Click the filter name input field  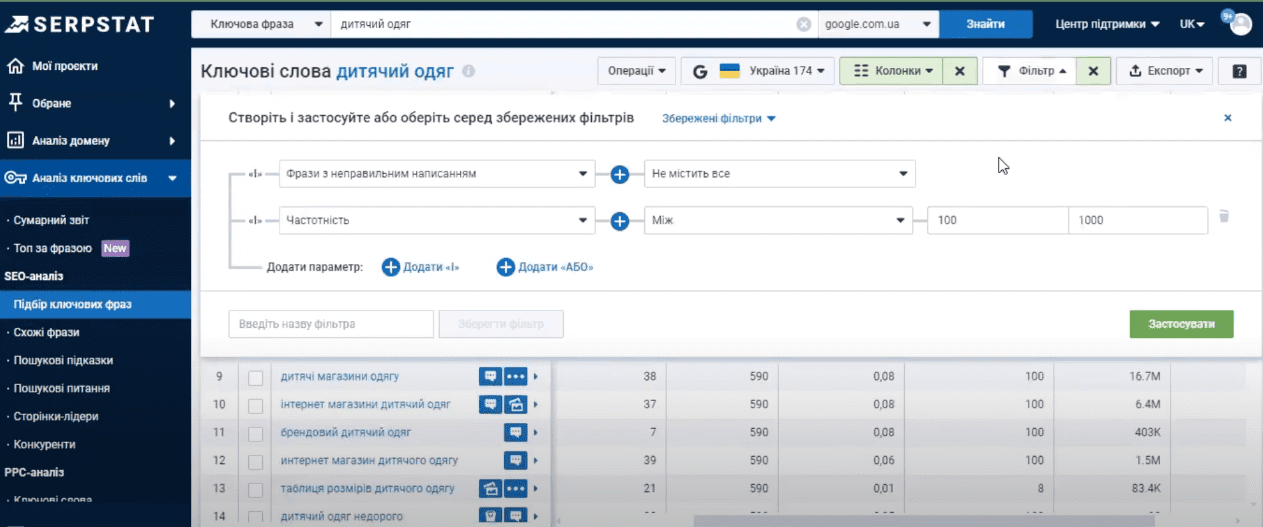[x=331, y=324]
